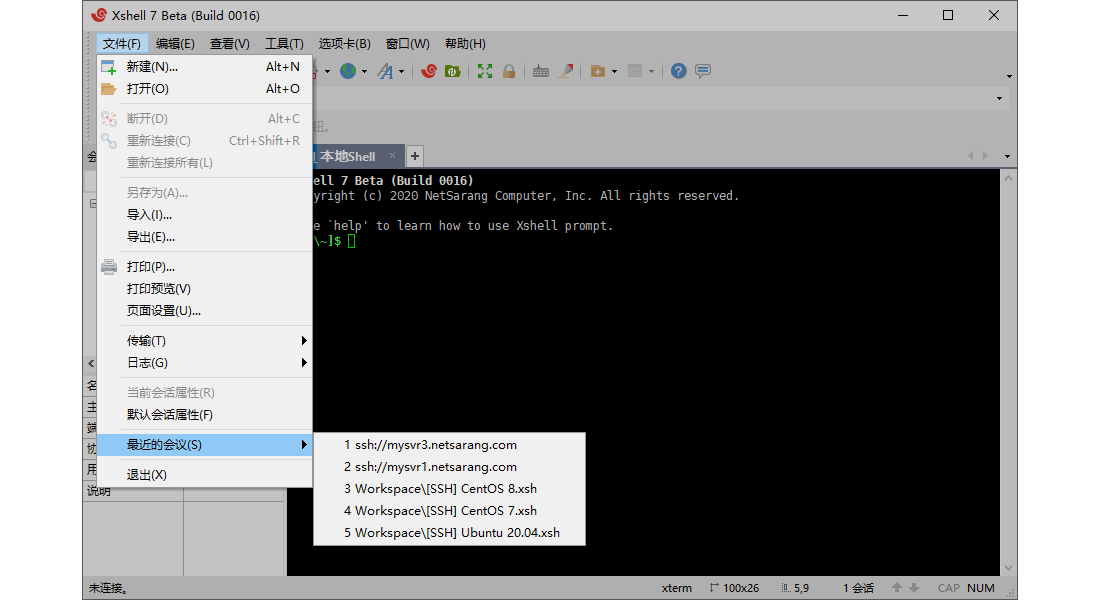This screenshot has height=600, width=1100.
Task: Click the new folder plus toolbar icon
Action: [598, 71]
